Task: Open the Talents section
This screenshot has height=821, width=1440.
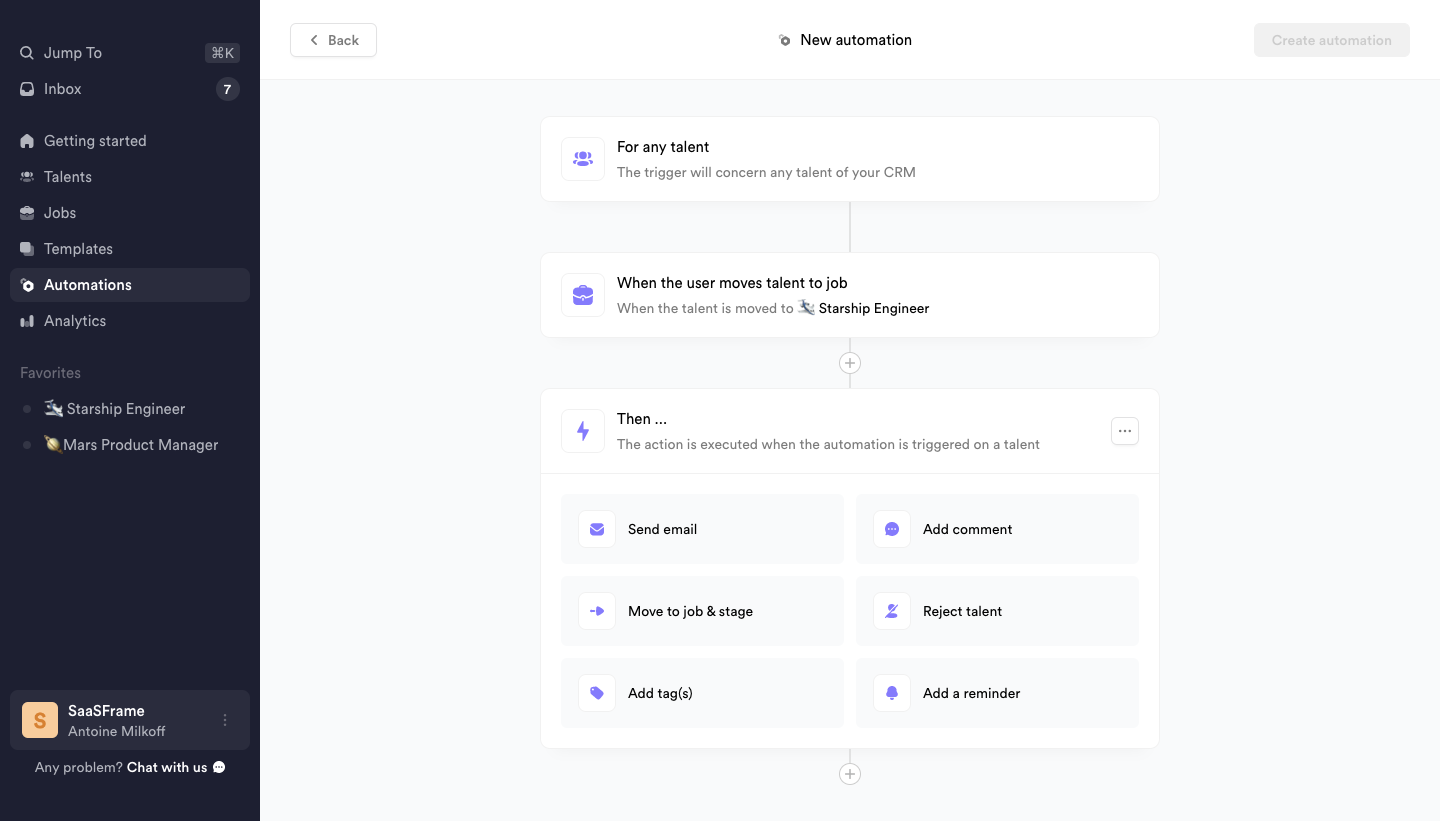Action: tap(130, 177)
